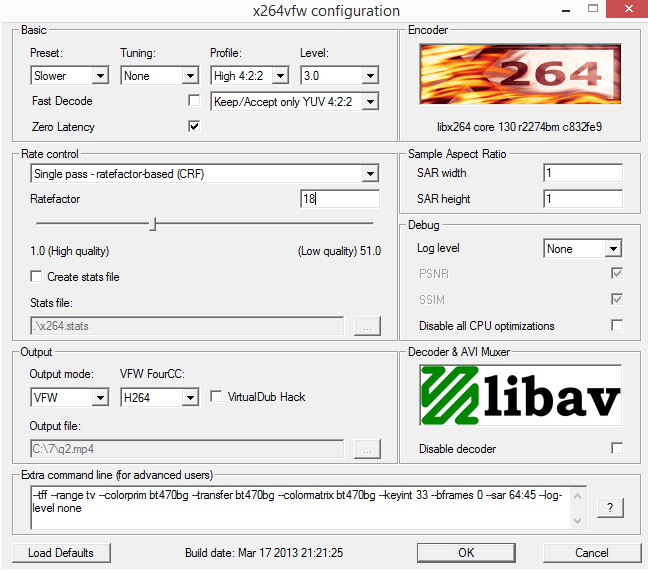
Task: Open the Output mode dropdown showing VFW
Action: point(70,397)
